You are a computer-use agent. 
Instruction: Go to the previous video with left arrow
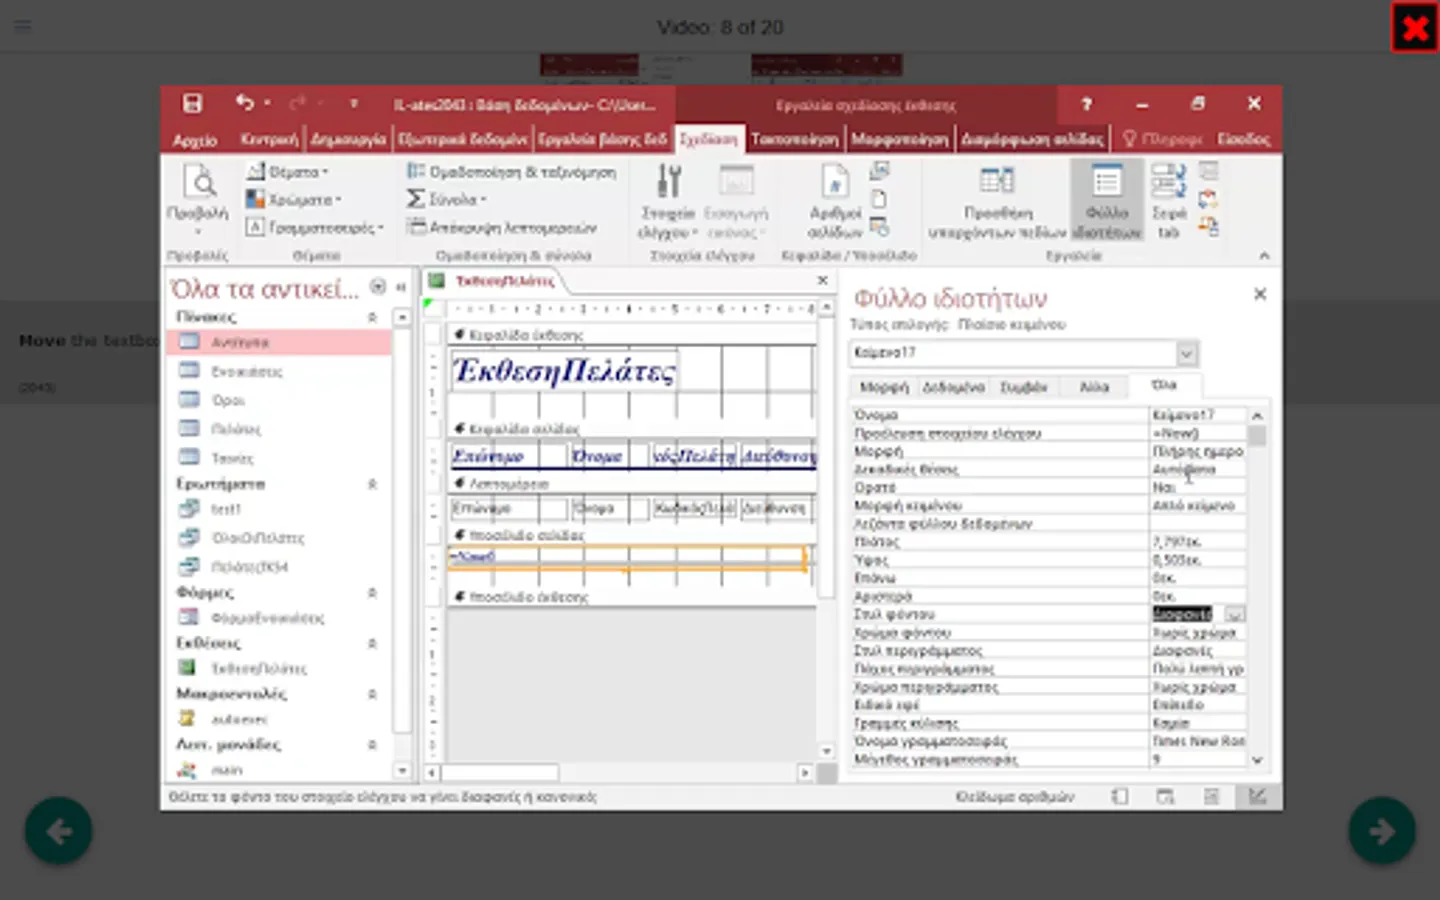coord(59,830)
